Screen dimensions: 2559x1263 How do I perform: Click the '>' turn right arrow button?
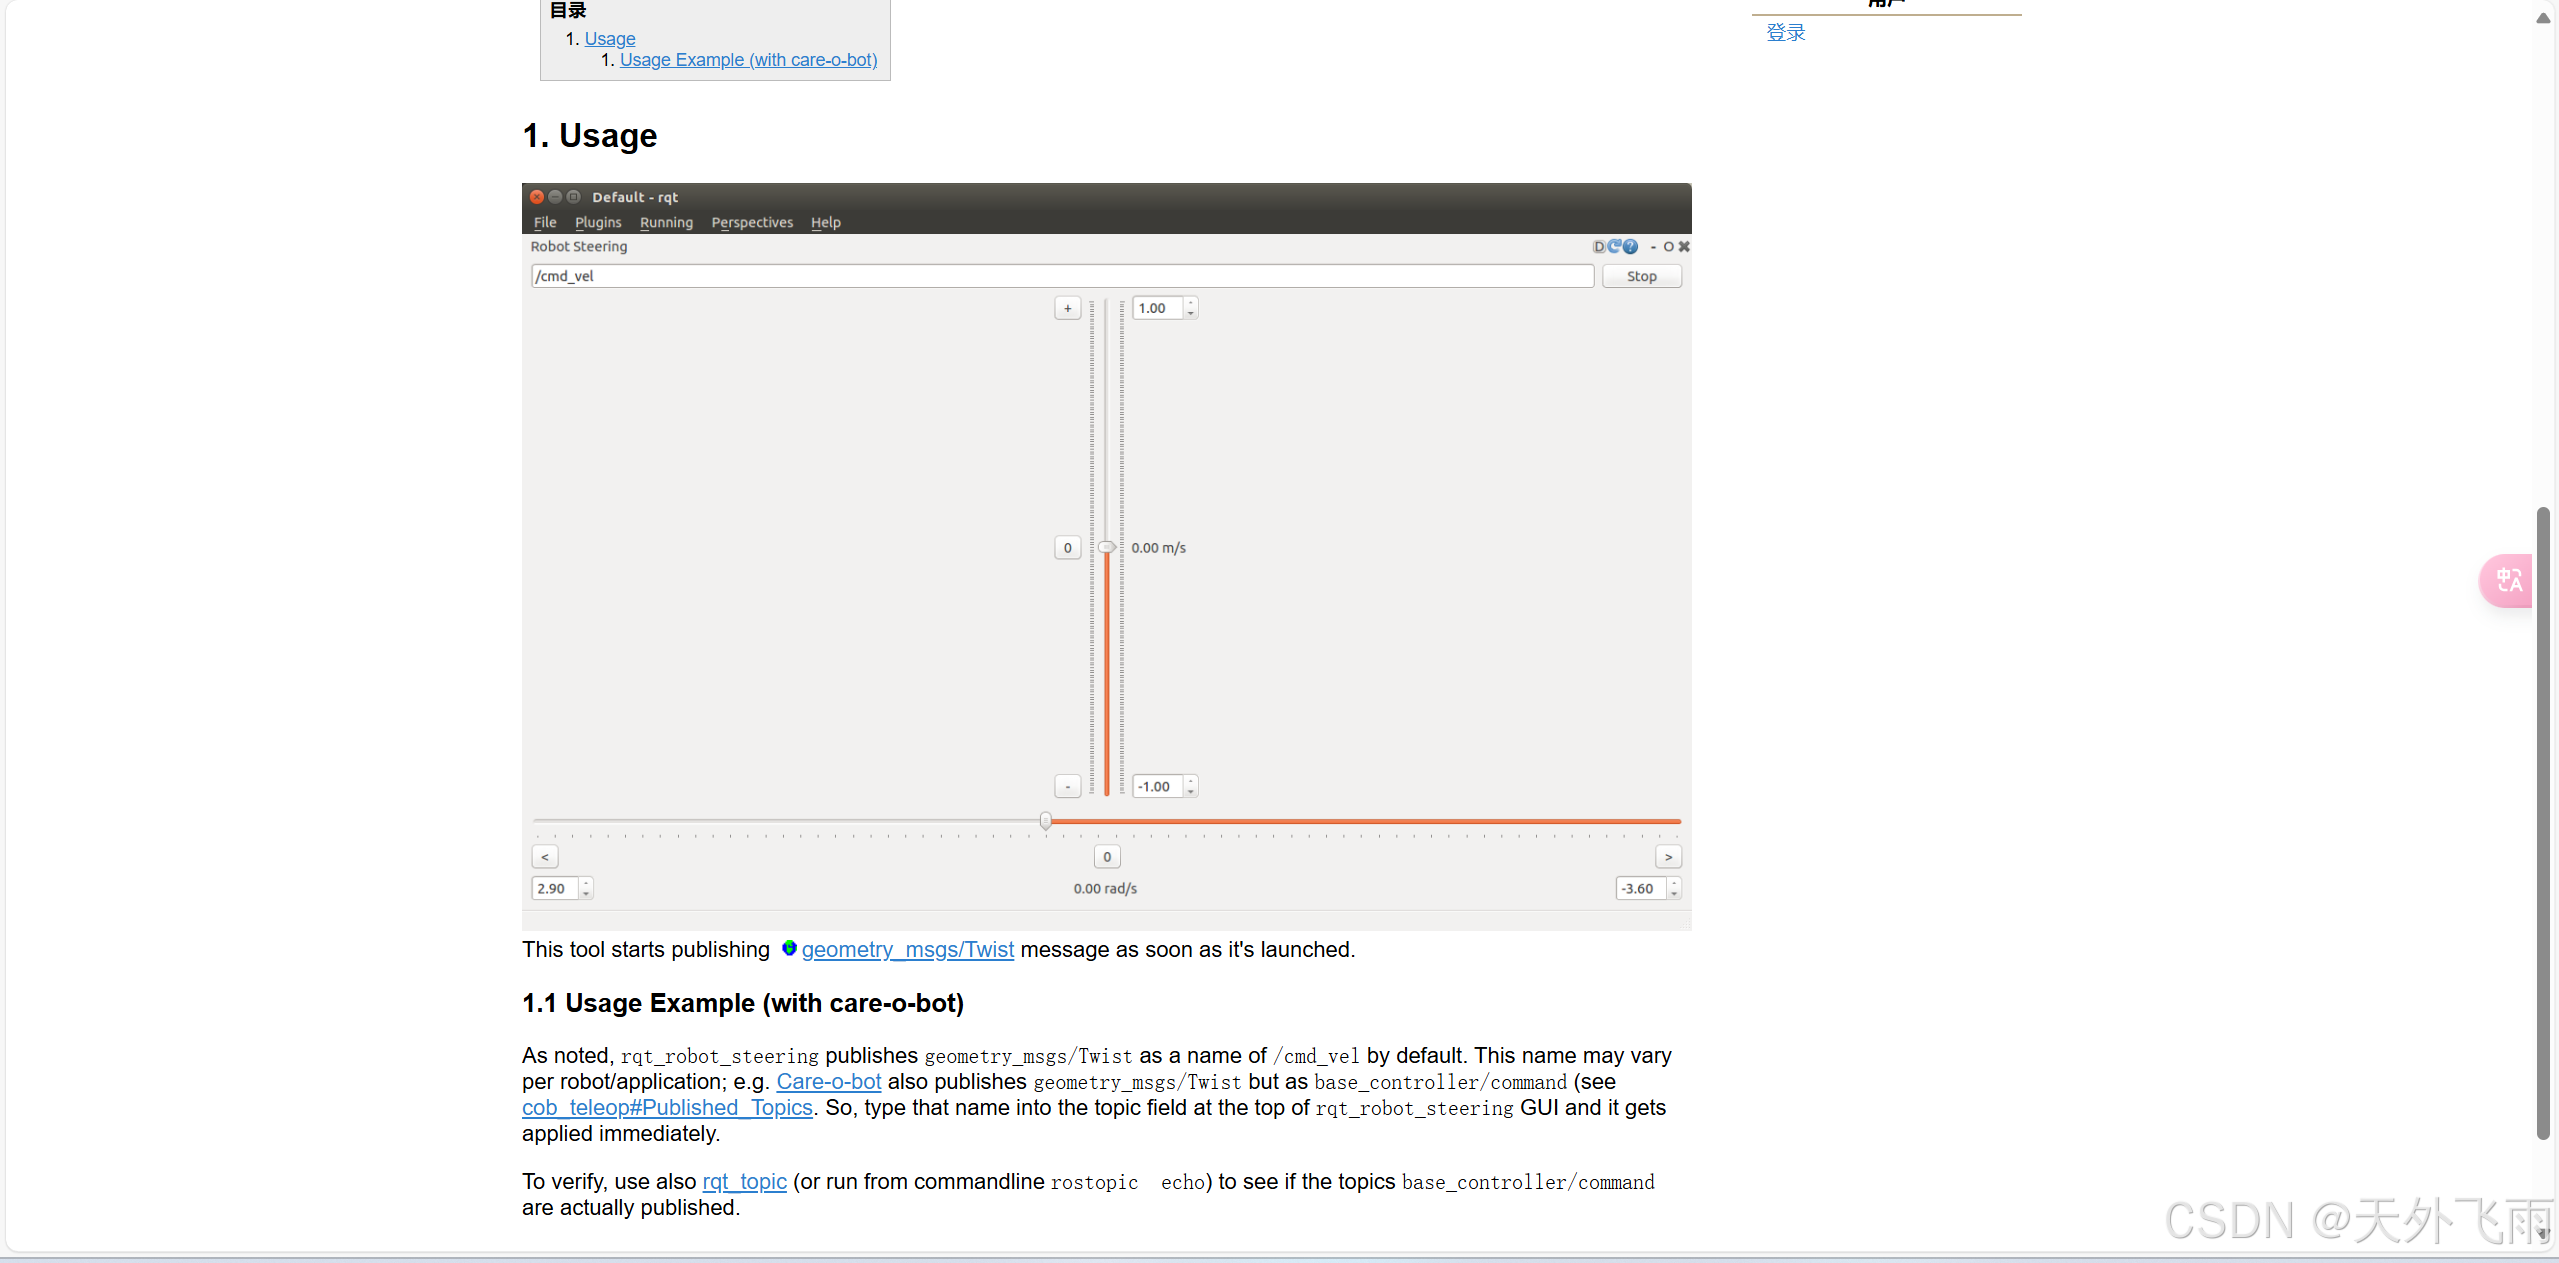(x=1668, y=857)
